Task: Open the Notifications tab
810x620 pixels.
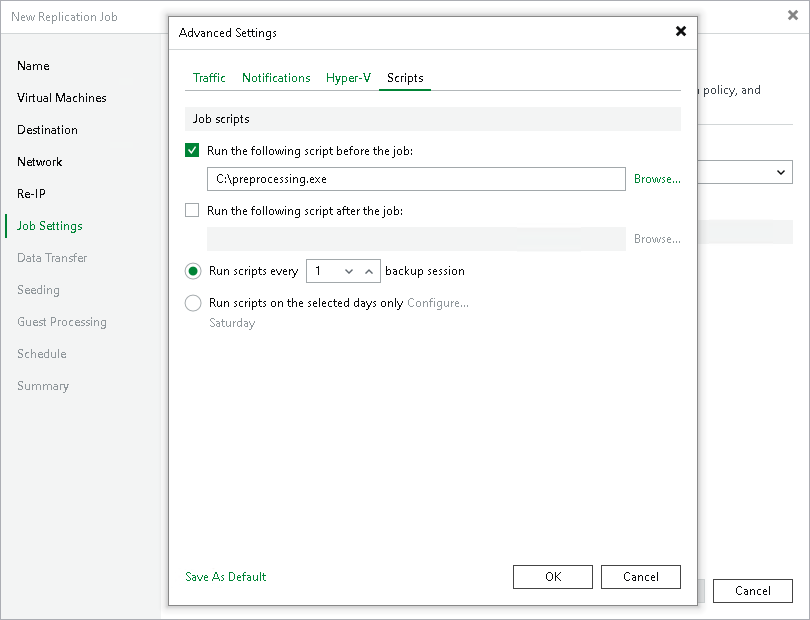Action: [x=276, y=78]
